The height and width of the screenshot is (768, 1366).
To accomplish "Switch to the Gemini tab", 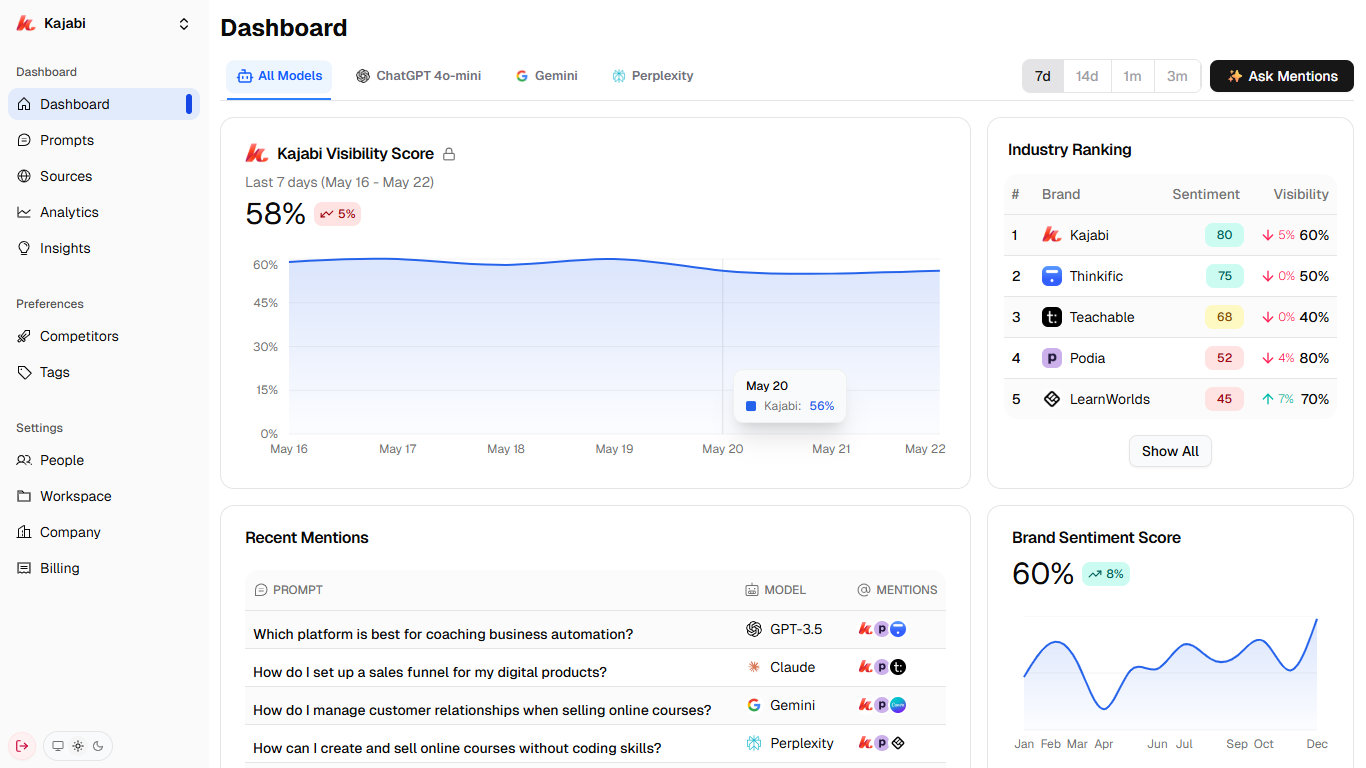I will click(547, 76).
